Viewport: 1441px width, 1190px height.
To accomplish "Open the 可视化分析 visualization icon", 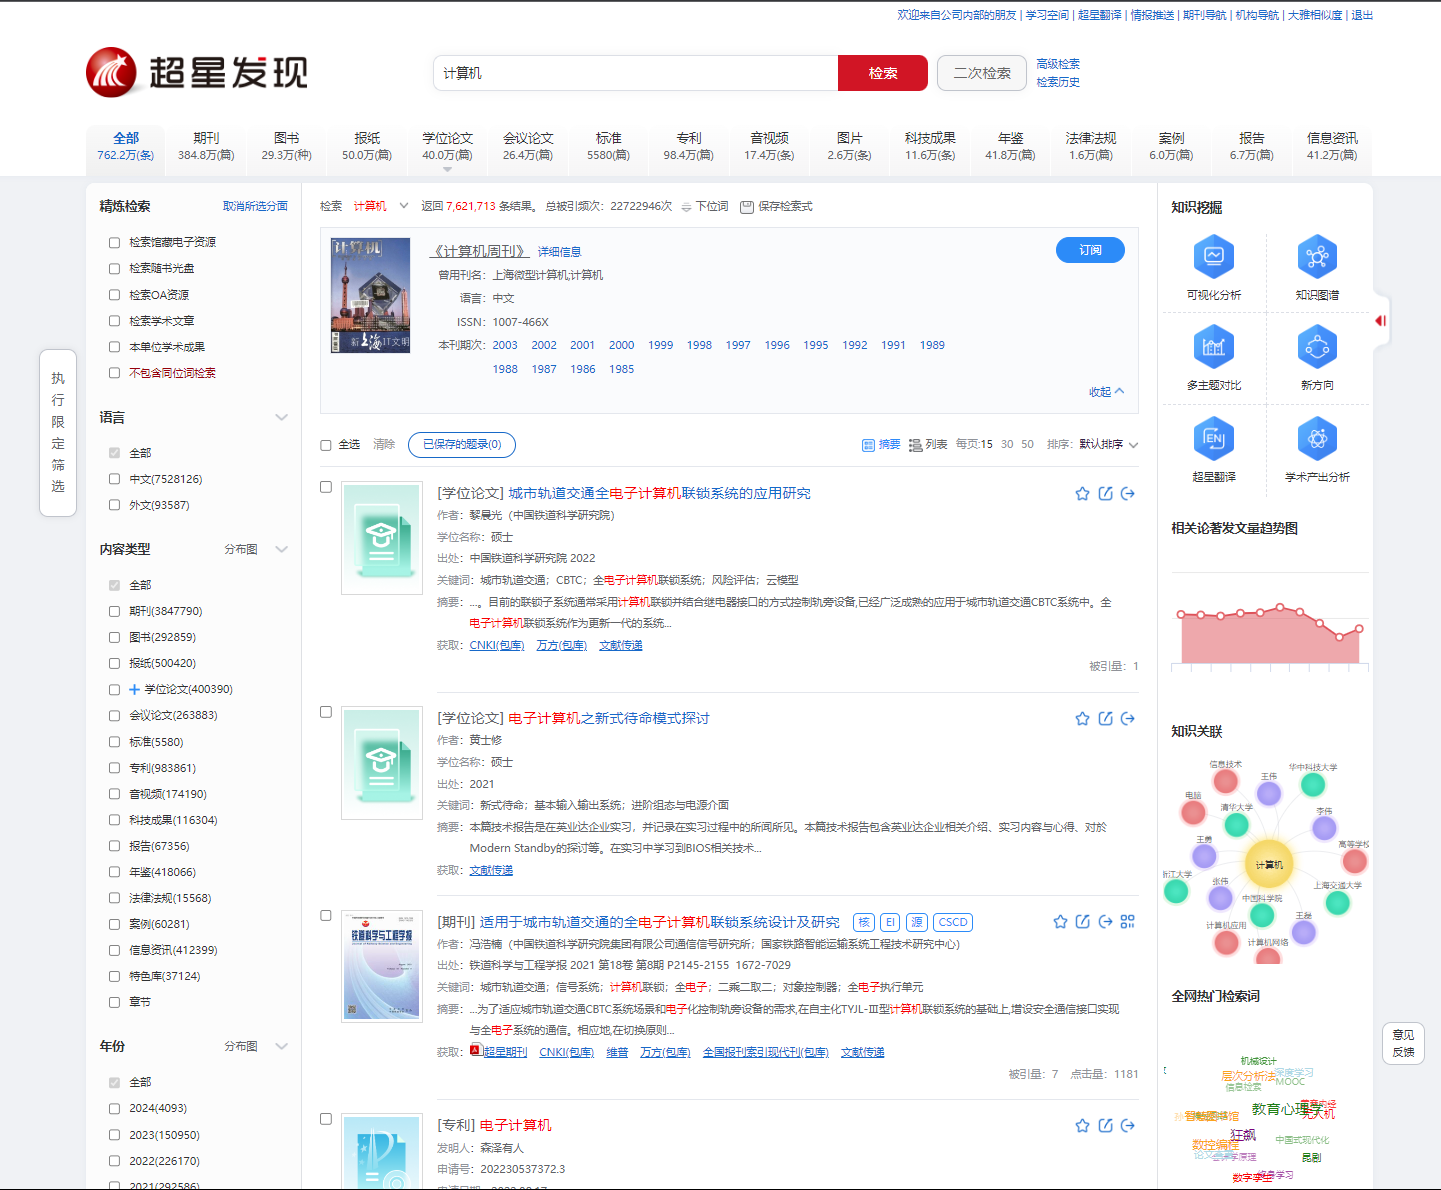I will click(x=1213, y=257).
